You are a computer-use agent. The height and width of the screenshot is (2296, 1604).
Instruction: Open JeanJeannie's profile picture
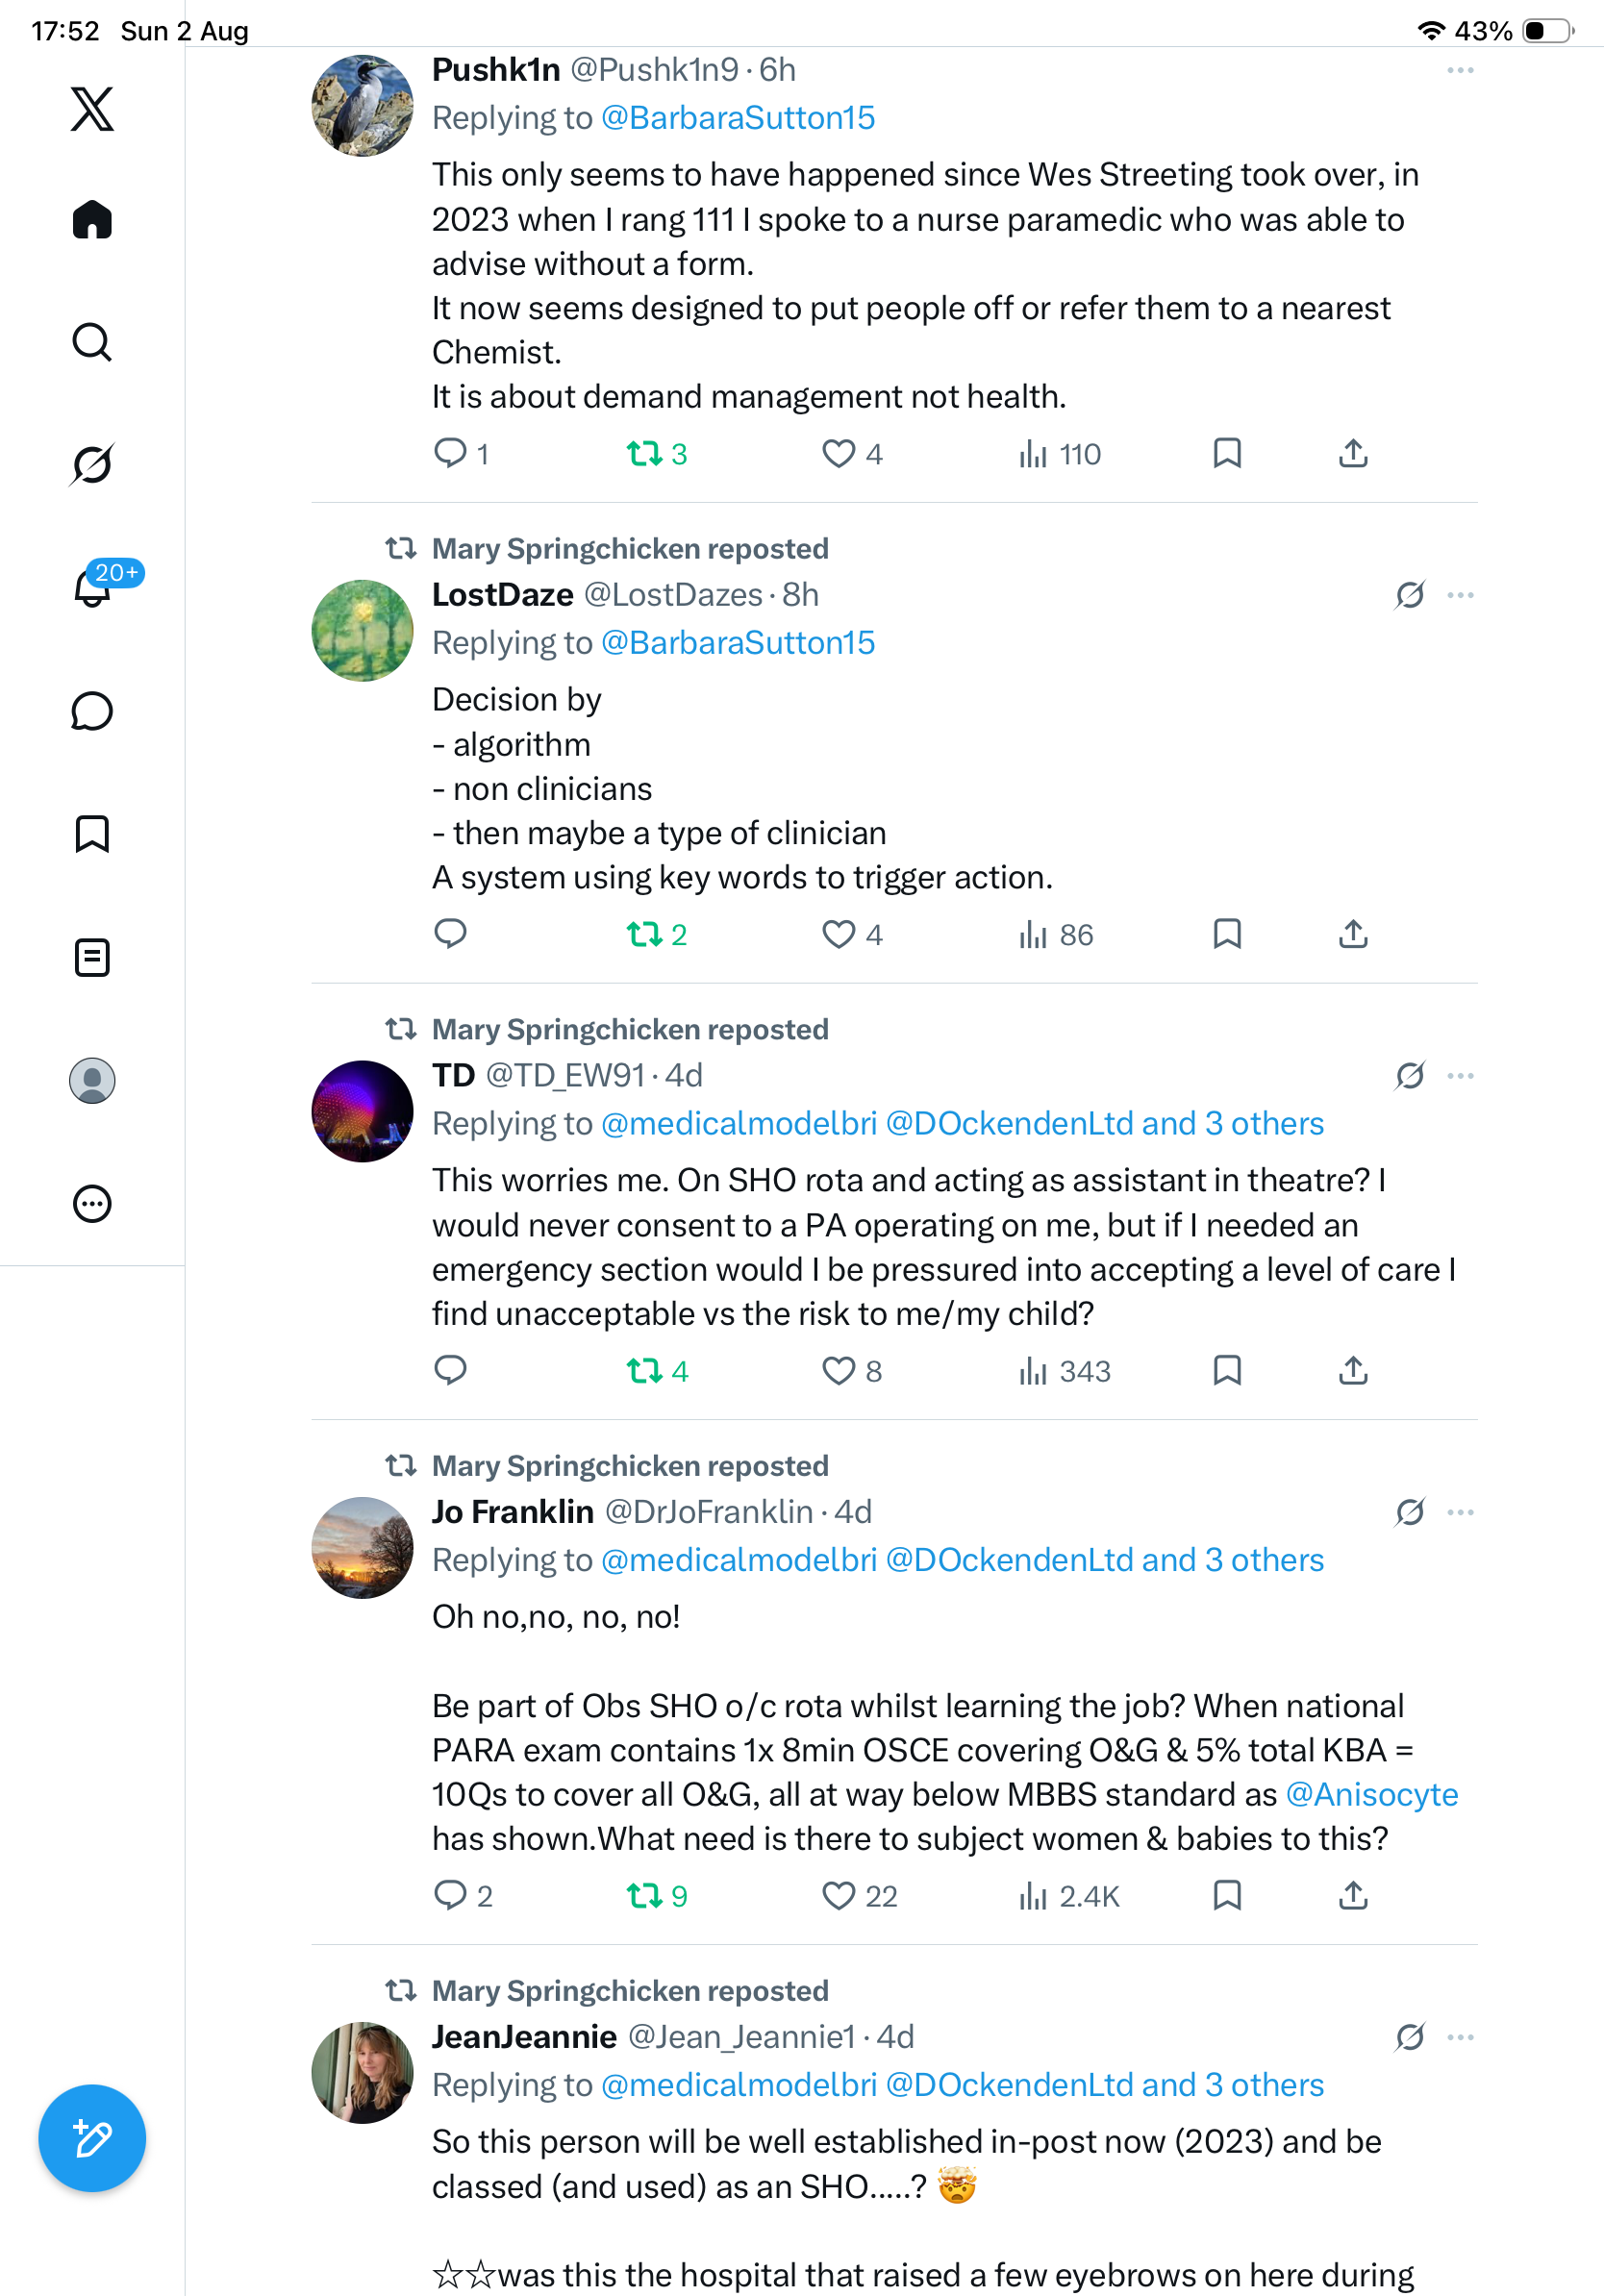362,2073
